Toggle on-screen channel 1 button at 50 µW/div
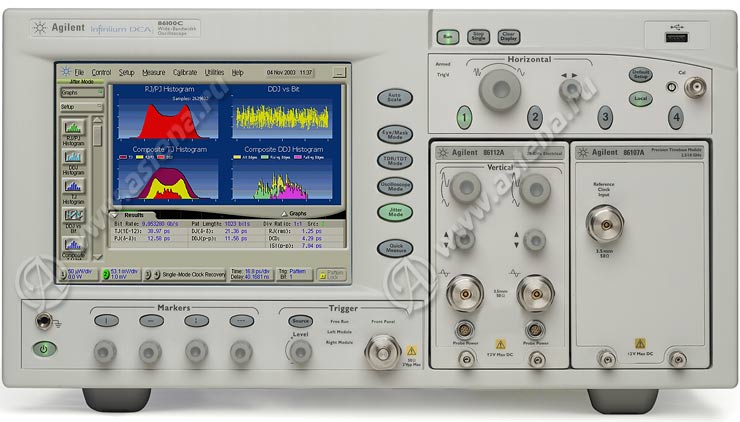Image resolution: width=740 pixels, height=422 pixels. click(64, 274)
